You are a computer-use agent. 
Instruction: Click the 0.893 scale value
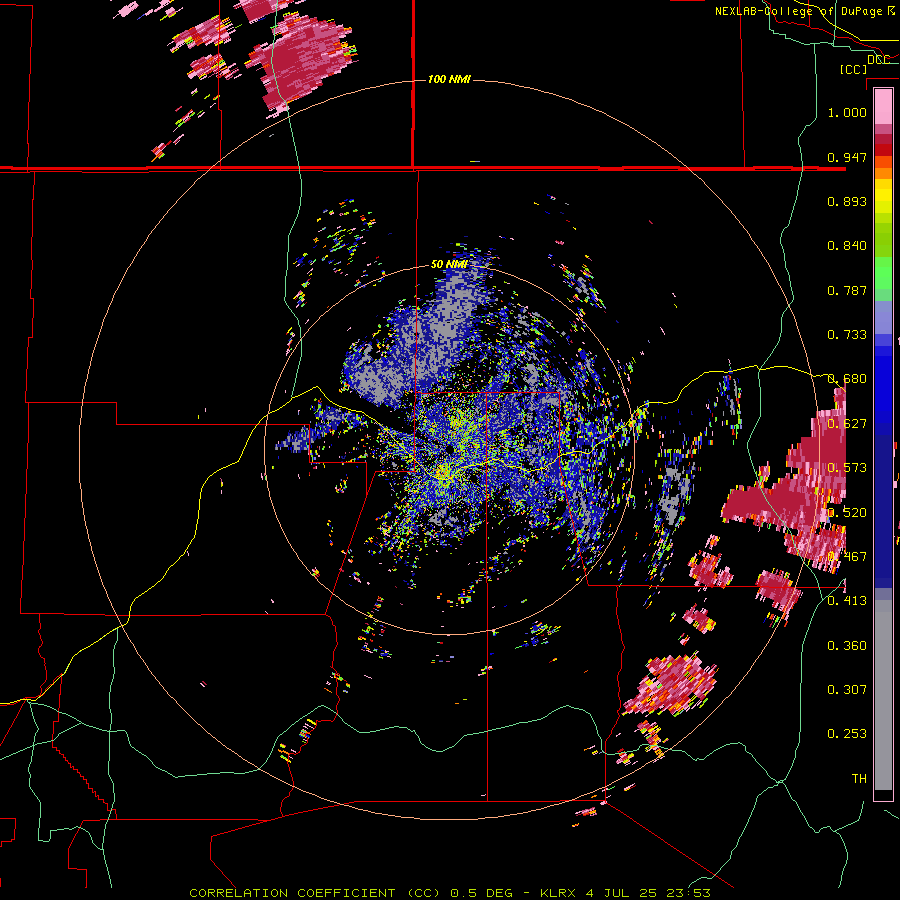[x=847, y=201]
